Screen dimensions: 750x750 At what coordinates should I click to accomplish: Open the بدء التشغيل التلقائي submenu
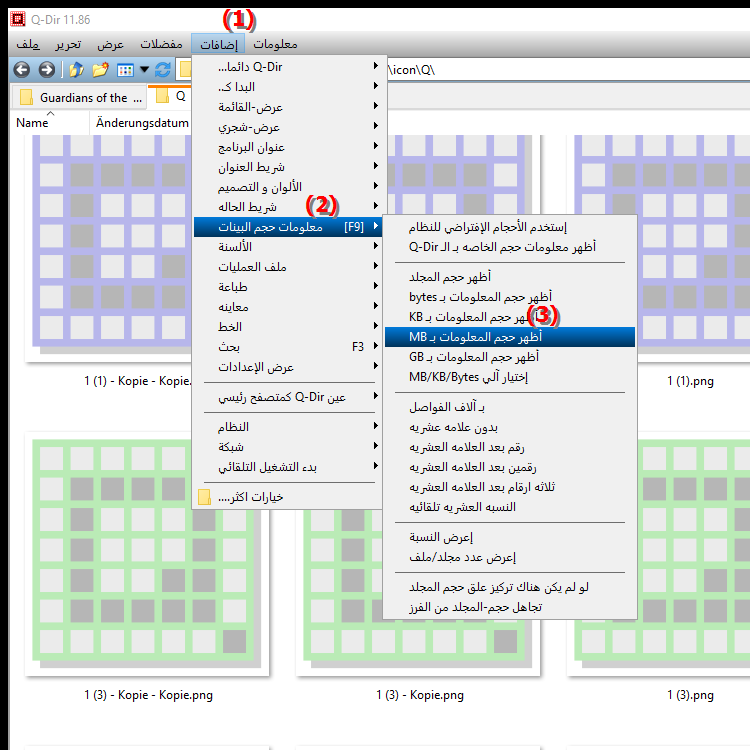point(287,467)
